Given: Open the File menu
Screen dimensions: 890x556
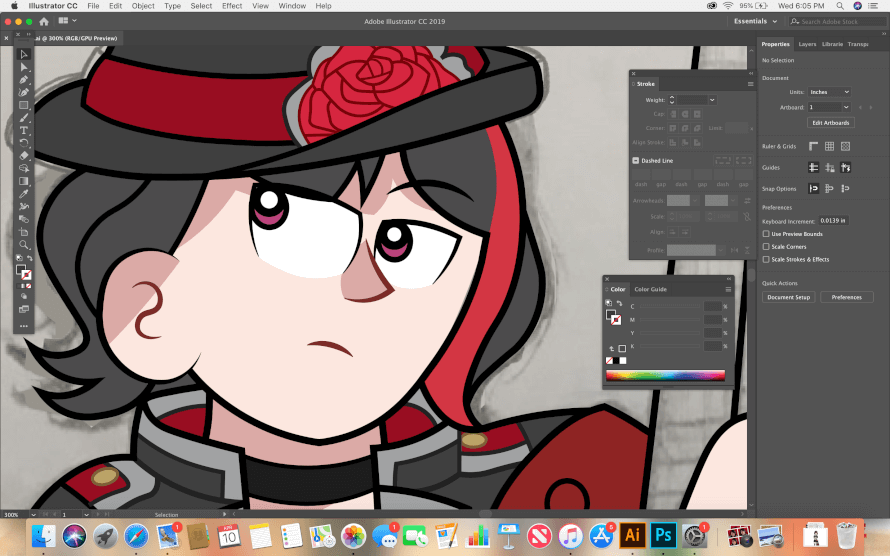Looking at the screenshot, I should click(93, 6).
